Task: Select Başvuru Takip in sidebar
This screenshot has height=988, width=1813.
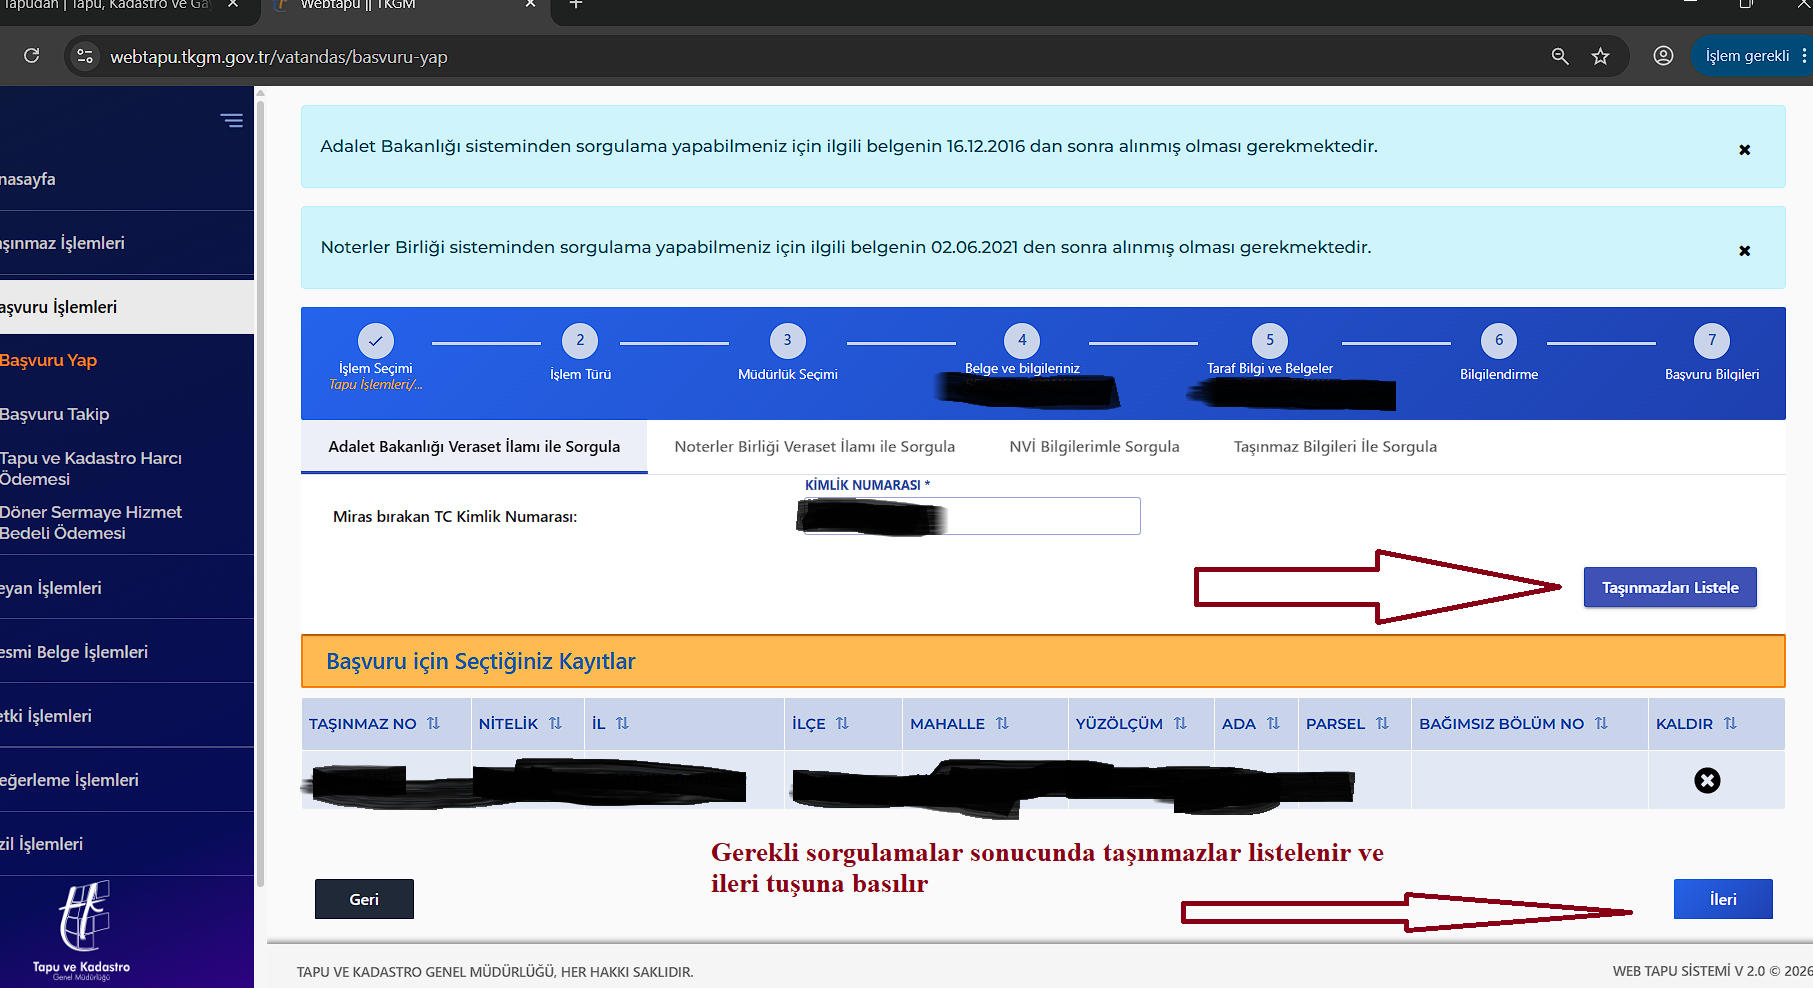Action: 55,414
